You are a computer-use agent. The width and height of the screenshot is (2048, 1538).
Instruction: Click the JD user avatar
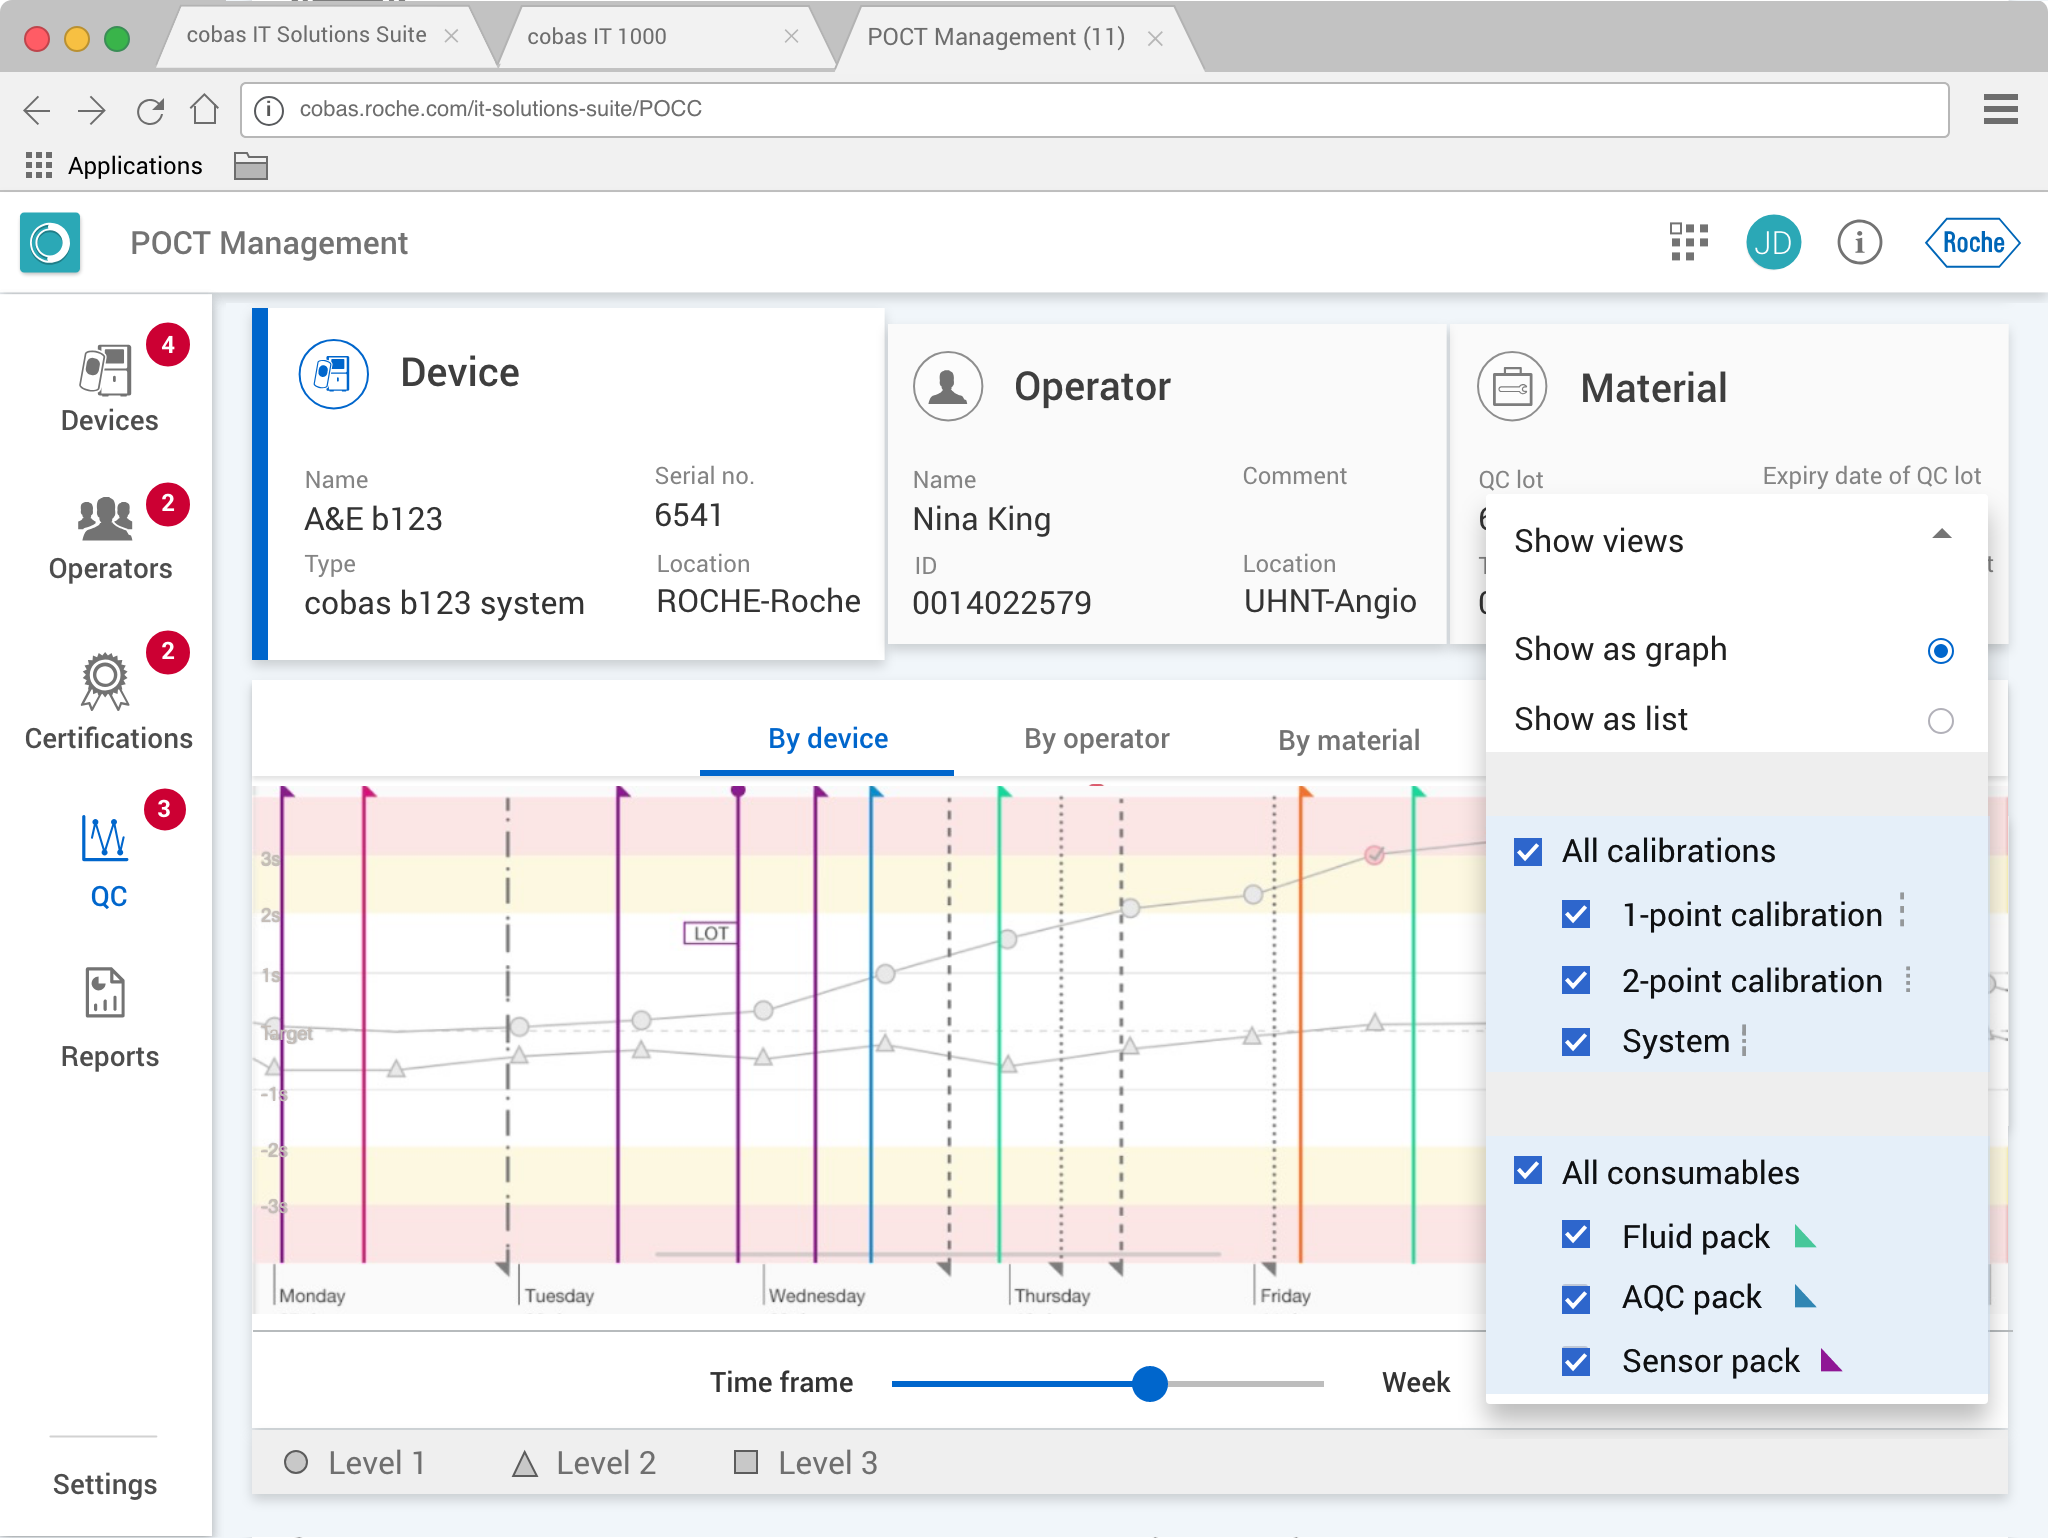coord(1773,243)
